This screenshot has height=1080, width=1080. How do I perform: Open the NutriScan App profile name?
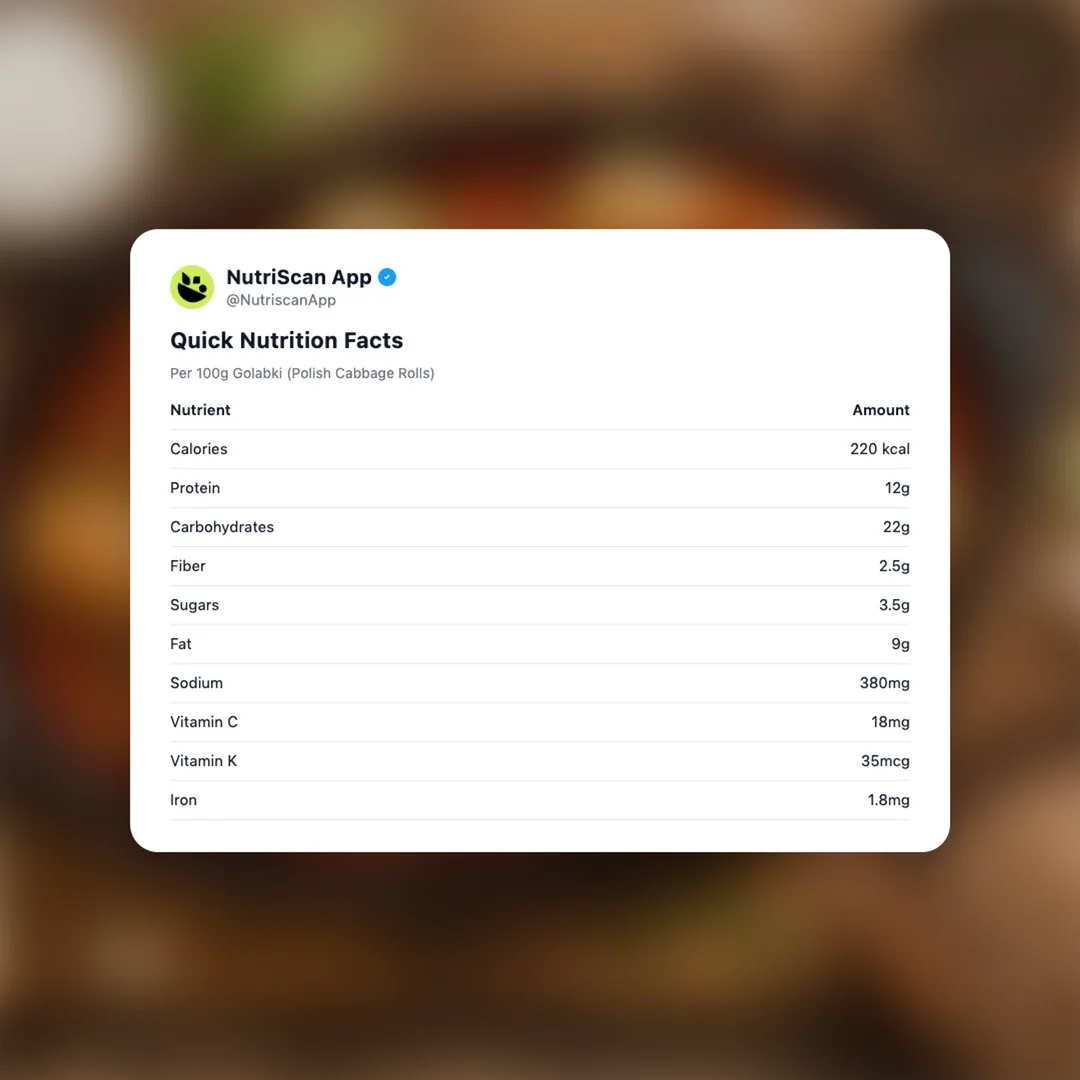pyautogui.click(x=299, y=277)
